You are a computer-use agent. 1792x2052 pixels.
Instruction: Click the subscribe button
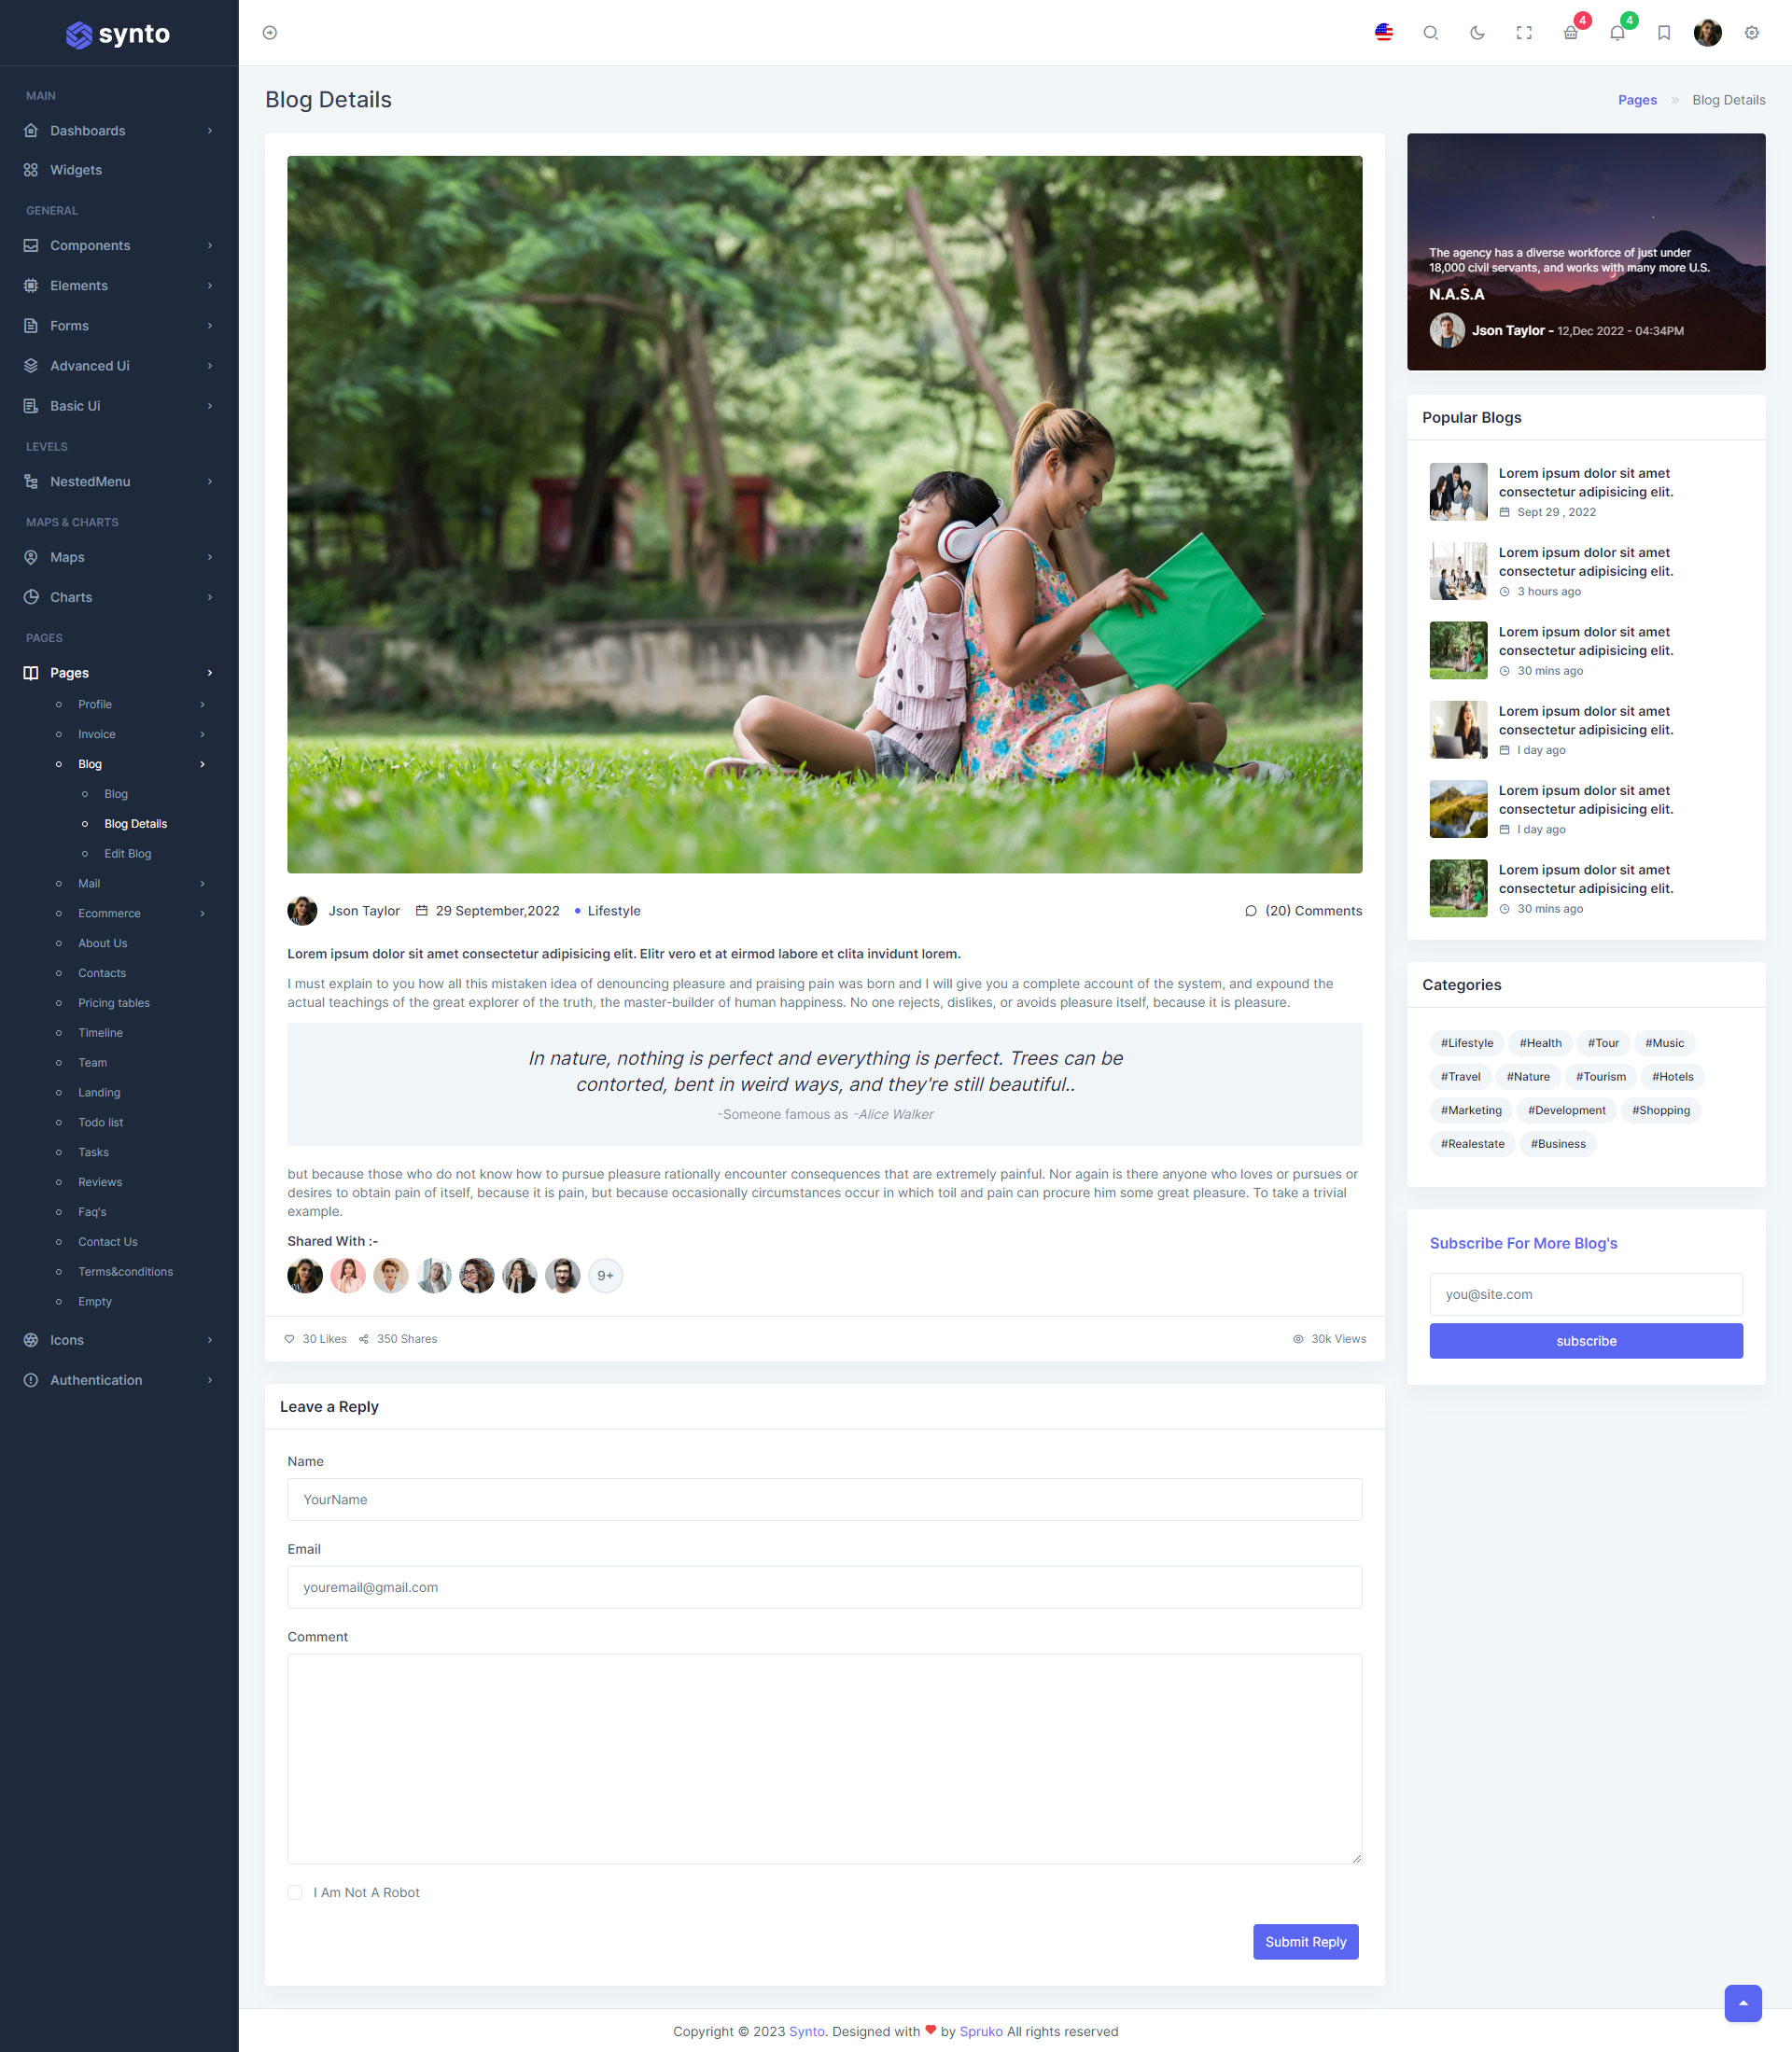coord(1585,1341)
